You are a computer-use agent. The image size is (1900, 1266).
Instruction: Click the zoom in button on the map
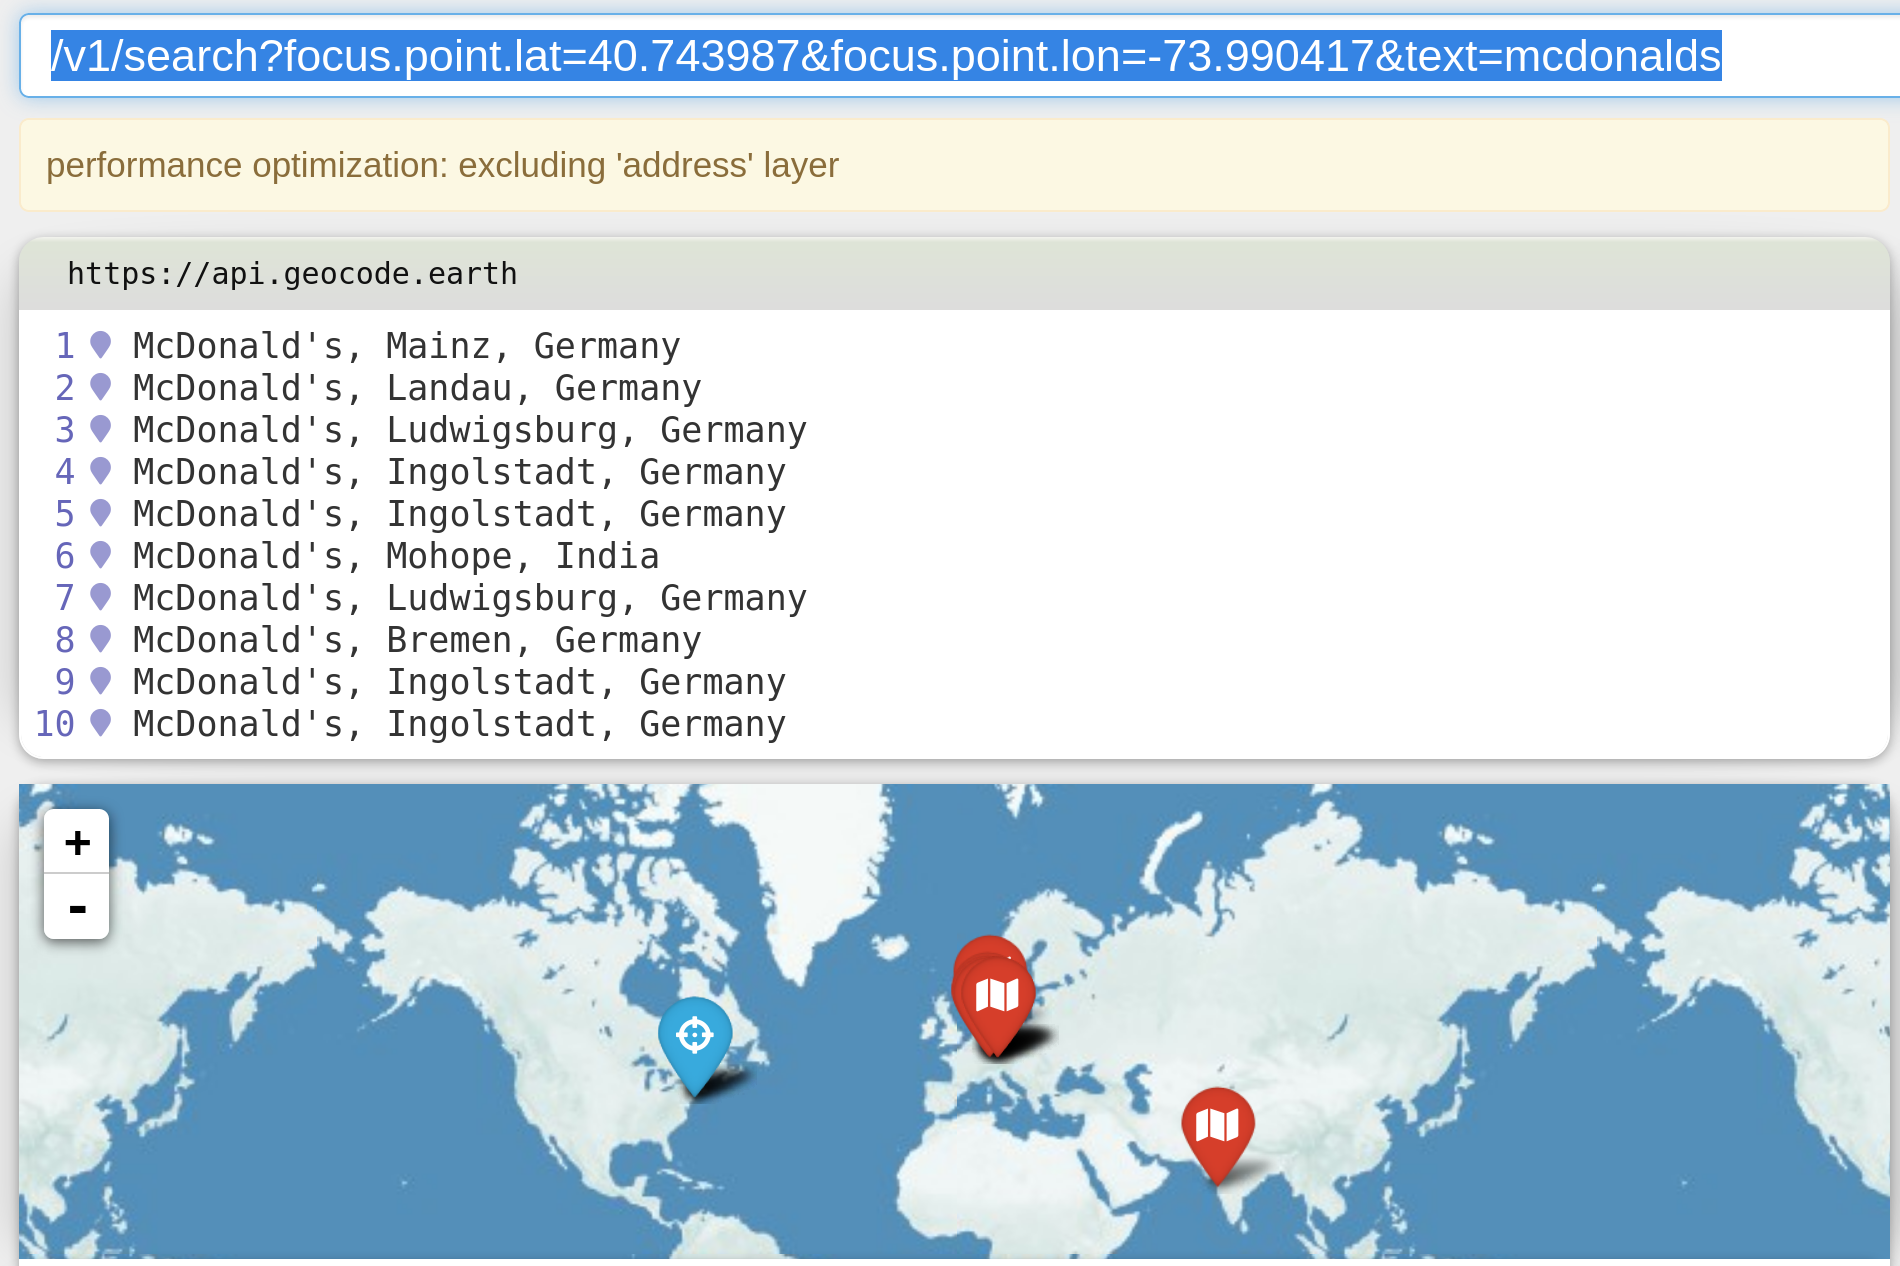76,841
